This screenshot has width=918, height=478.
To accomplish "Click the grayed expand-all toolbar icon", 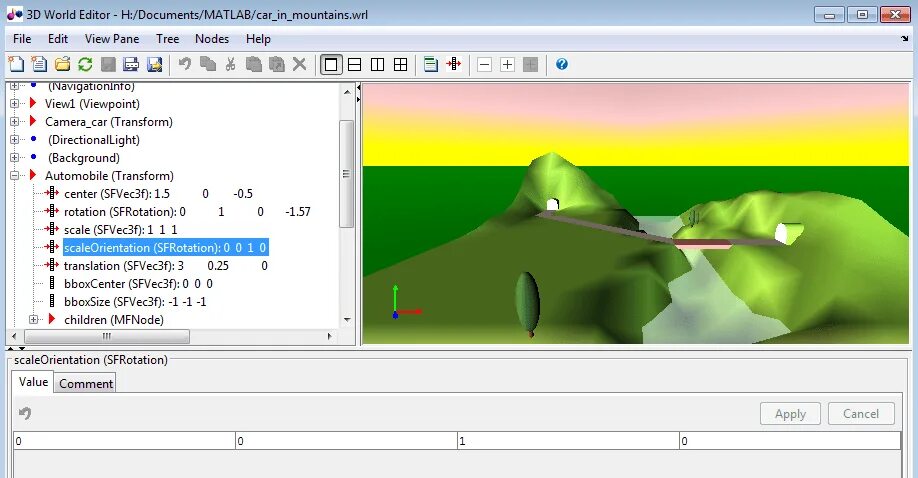I will pyautogui.click(x=530, y=64).
